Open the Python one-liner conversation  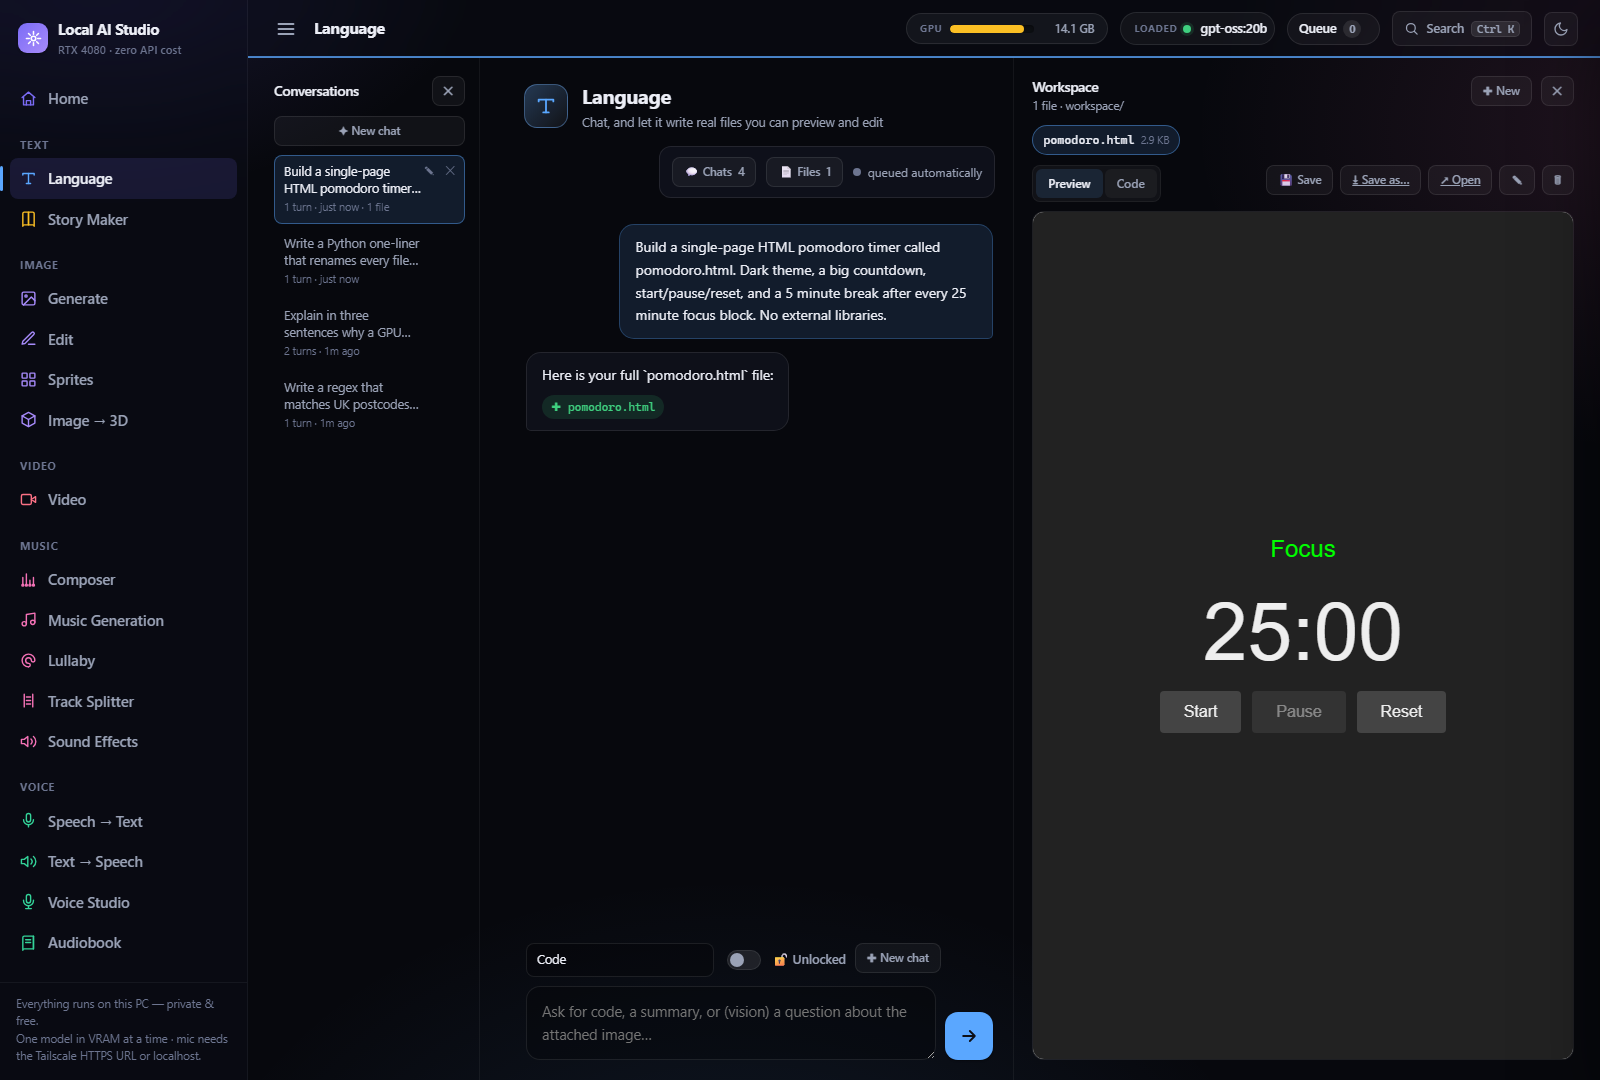coord(369,261)
